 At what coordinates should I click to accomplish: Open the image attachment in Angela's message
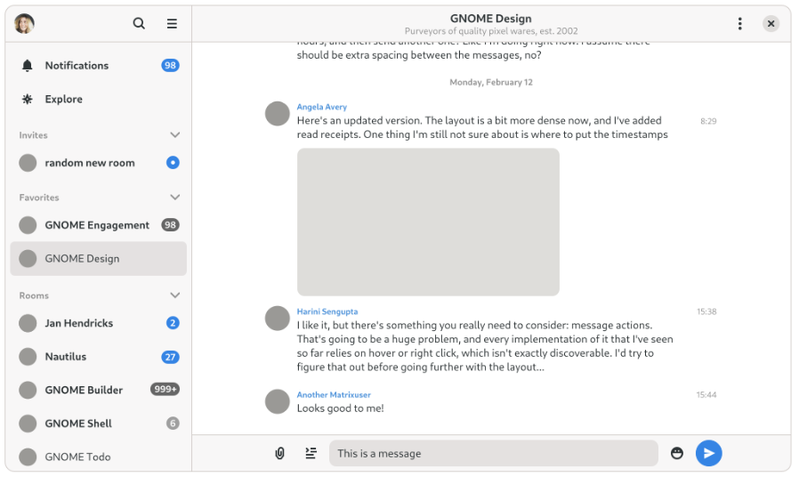click(x=428, y=222)
